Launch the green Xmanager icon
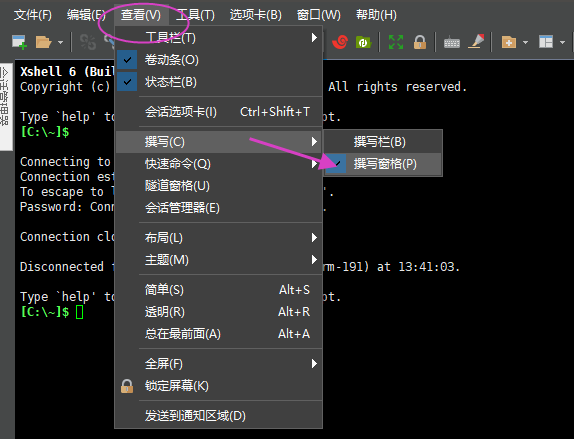This screenshot has width=574, height=439. click(364, 42)
